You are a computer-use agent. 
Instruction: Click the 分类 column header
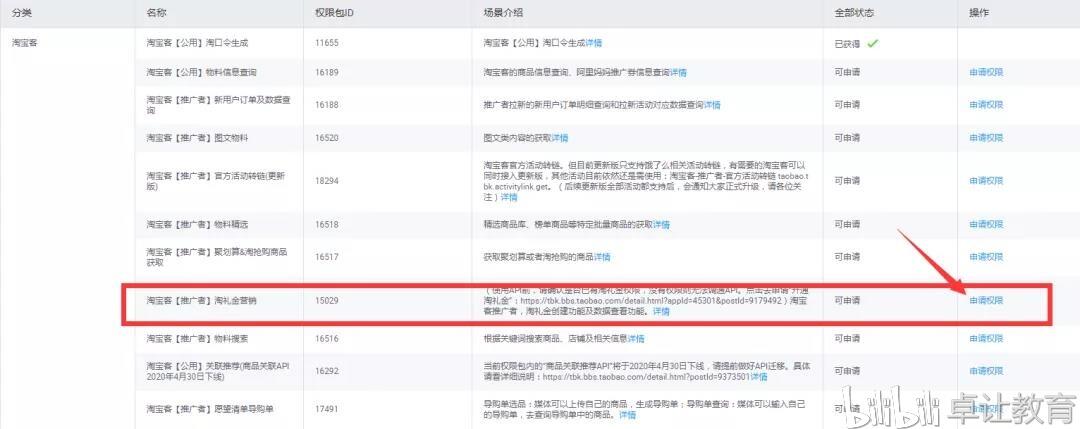tap(21, 13)
